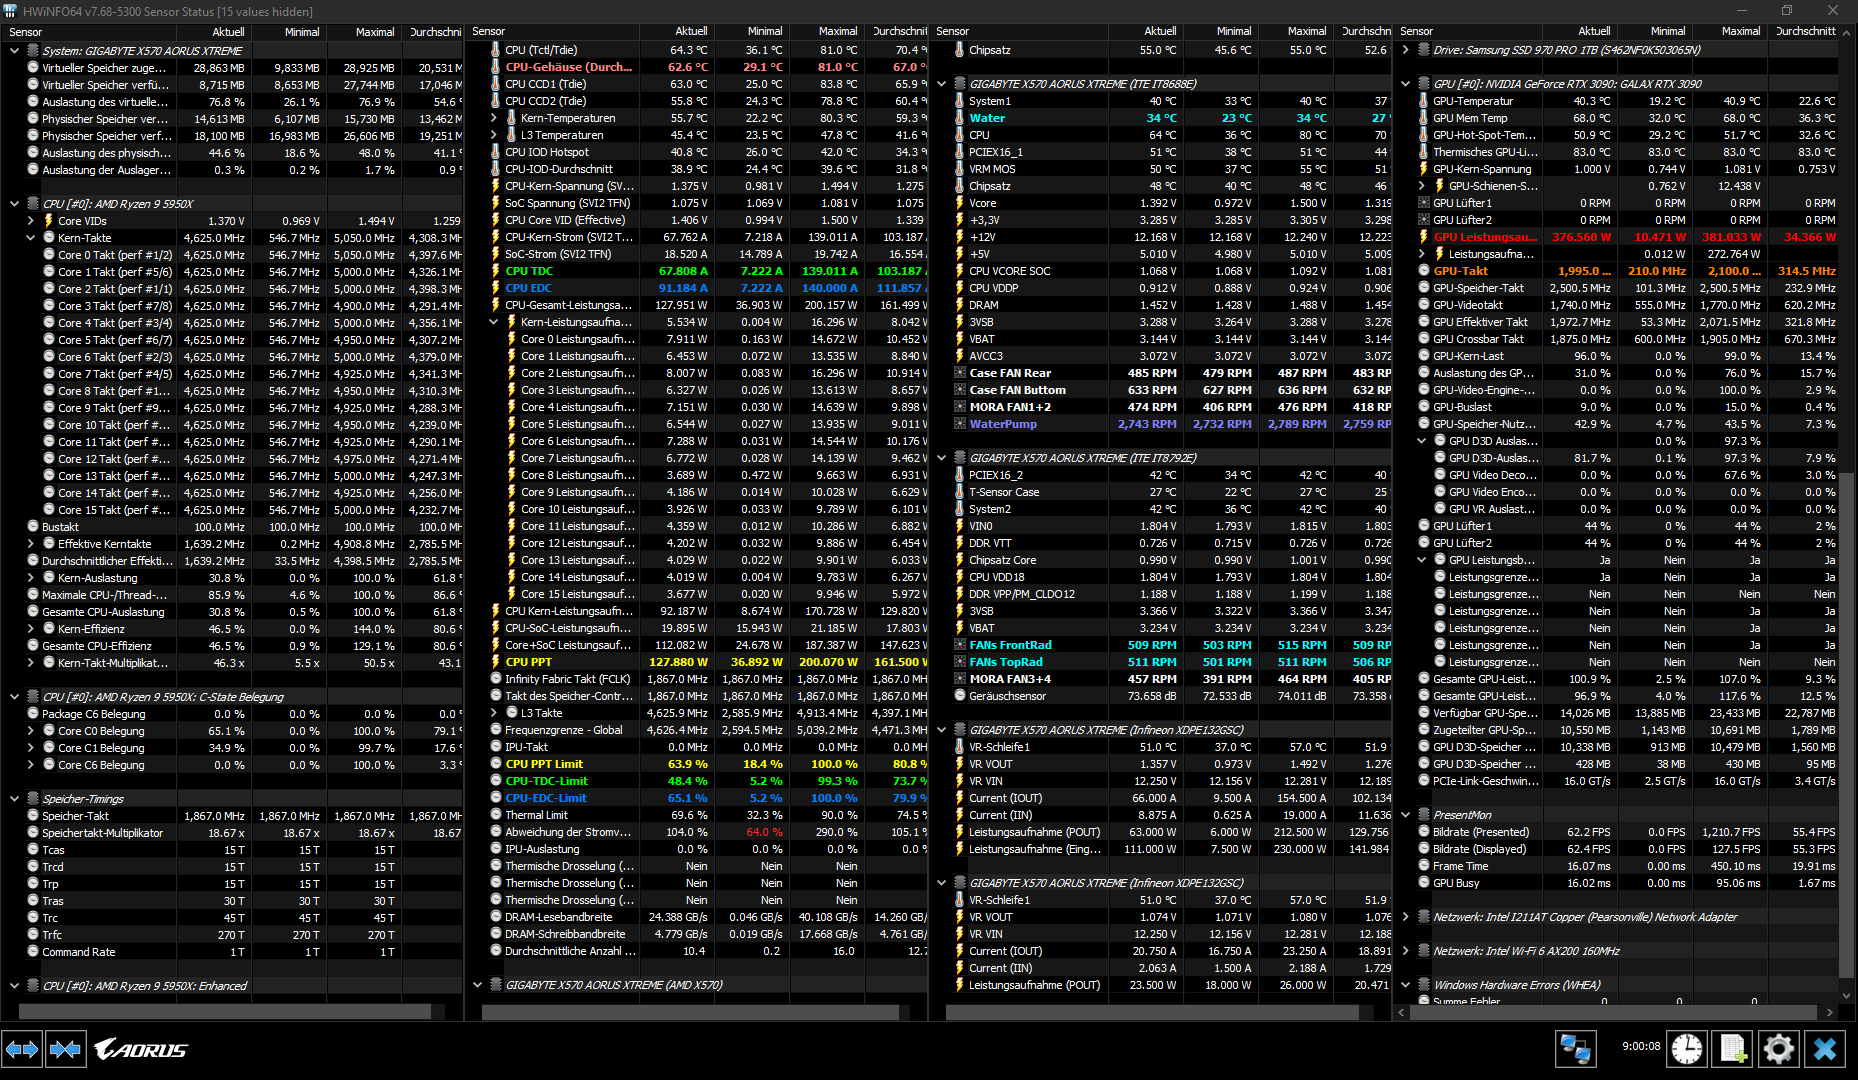The width and height of the screenshot is (1858, 1080).
Task: Collapse the GPU D3D Auslas... subtree
Action: pos(1421,441)
